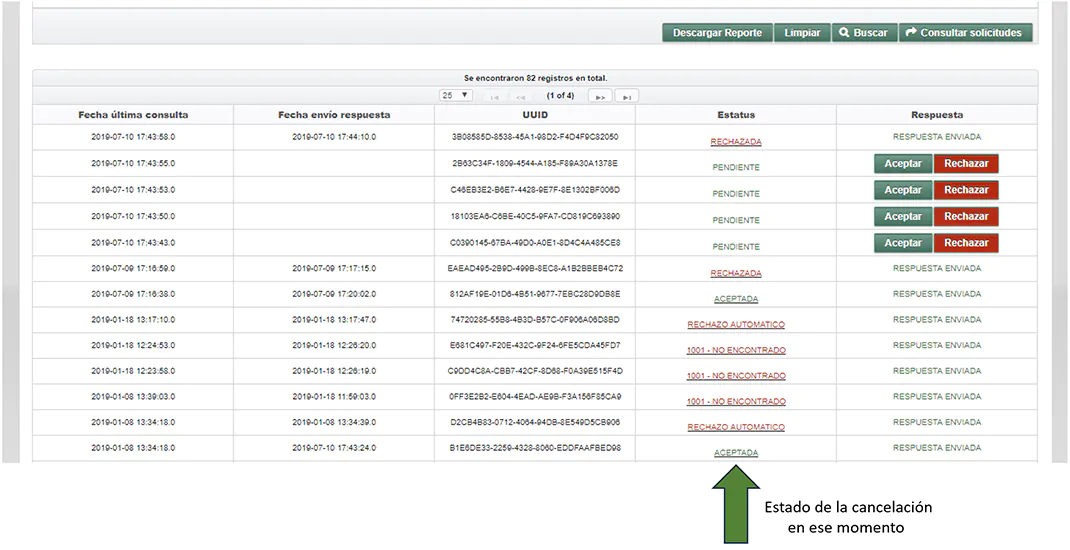Click the Buscar button with magnifier icon

tap(863, 33)
